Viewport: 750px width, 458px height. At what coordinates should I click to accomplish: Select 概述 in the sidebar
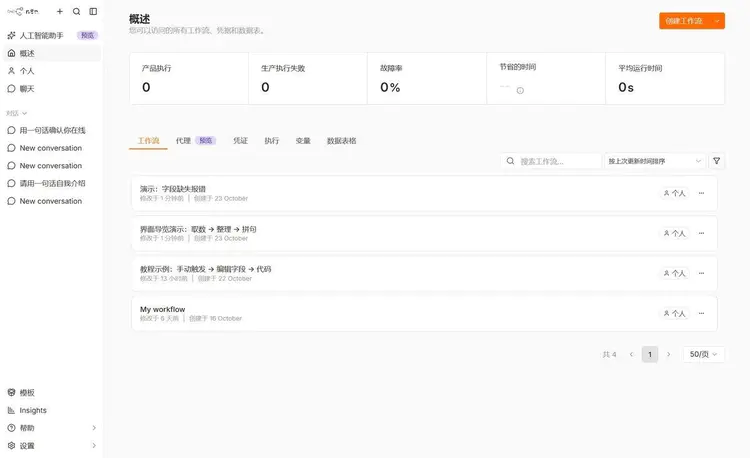(52, 53)
